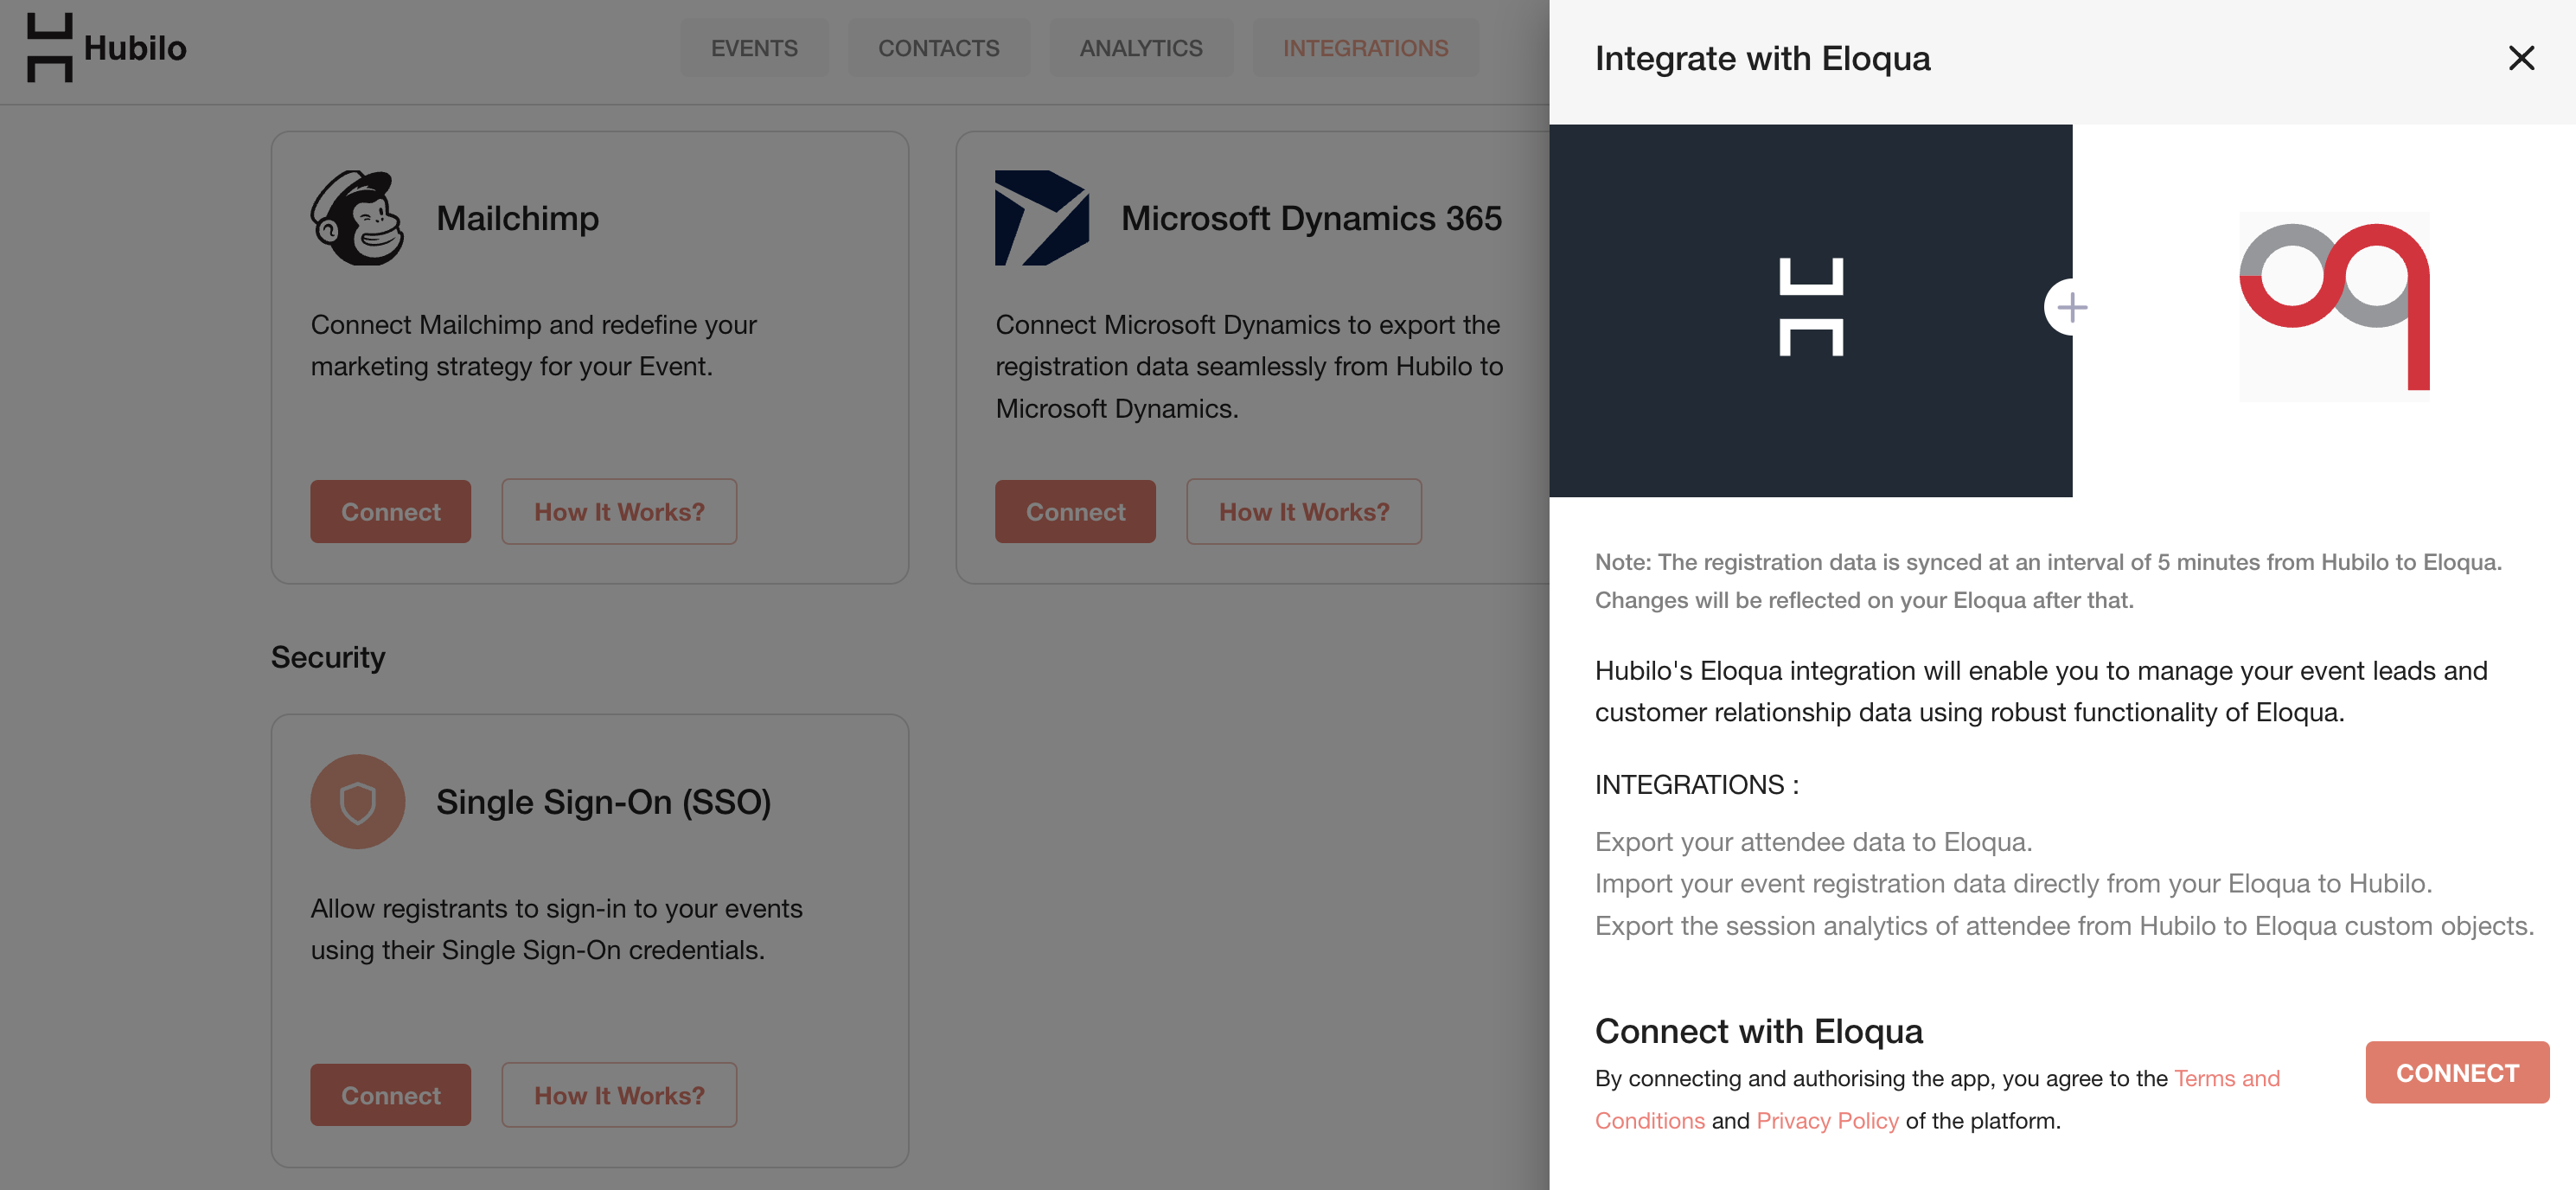Open How It Works for Microsoft Dynamics

pyautogui.click(x=1304, y=511)
